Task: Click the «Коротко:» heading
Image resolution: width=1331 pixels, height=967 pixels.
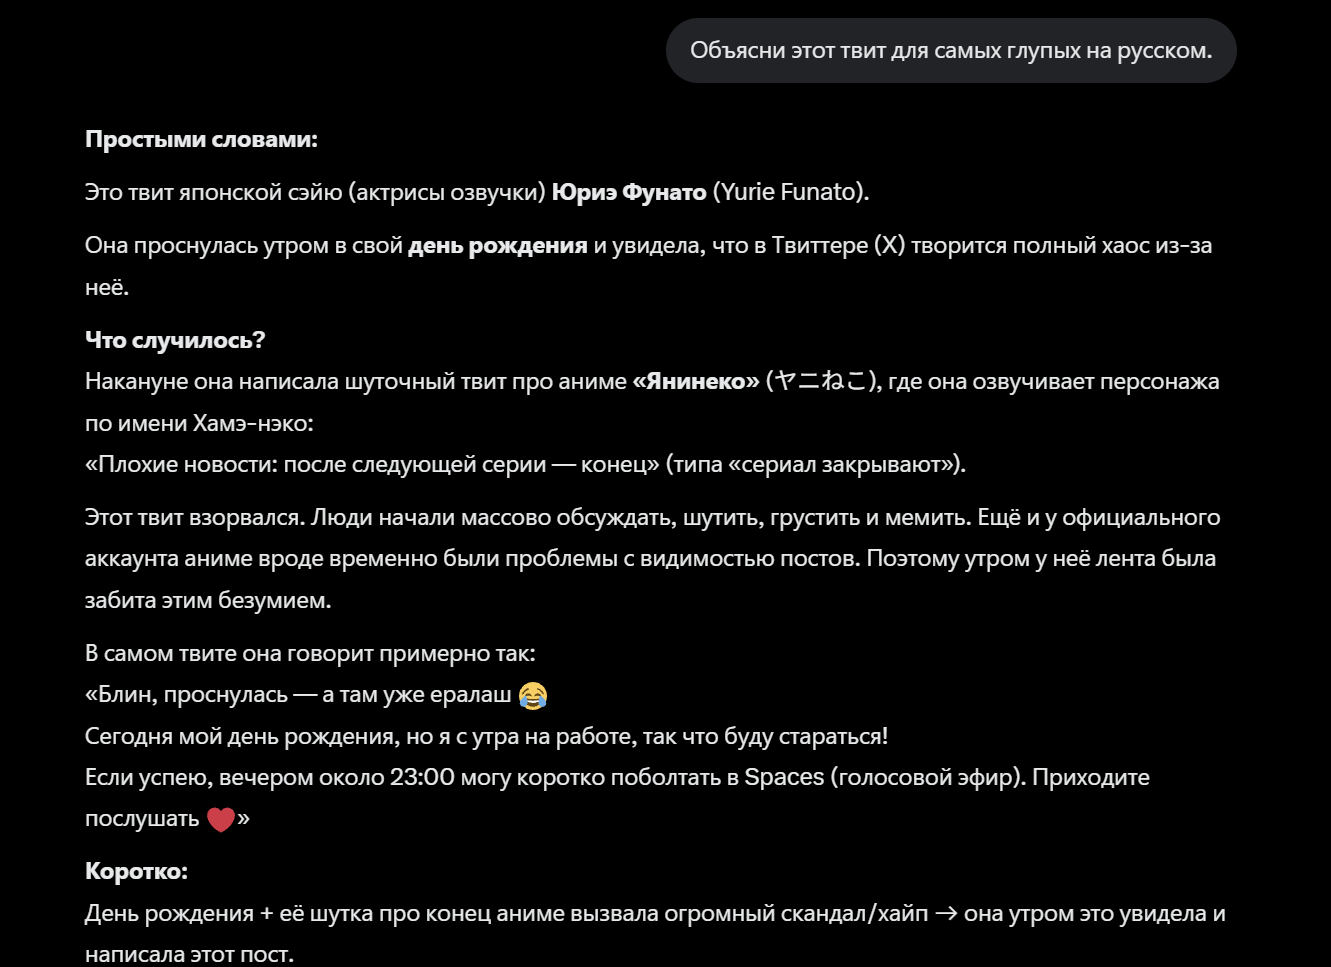Action: tap(136, 871)
